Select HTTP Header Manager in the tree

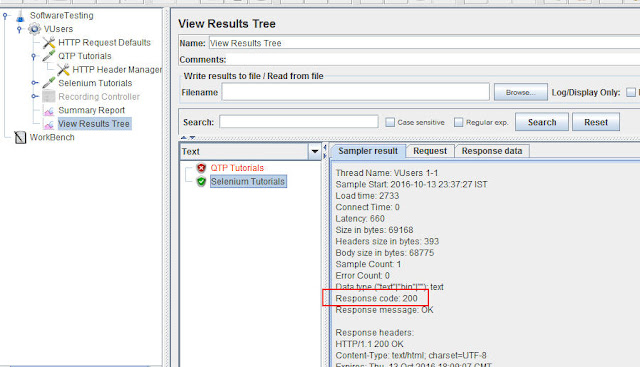click(117, 70)
